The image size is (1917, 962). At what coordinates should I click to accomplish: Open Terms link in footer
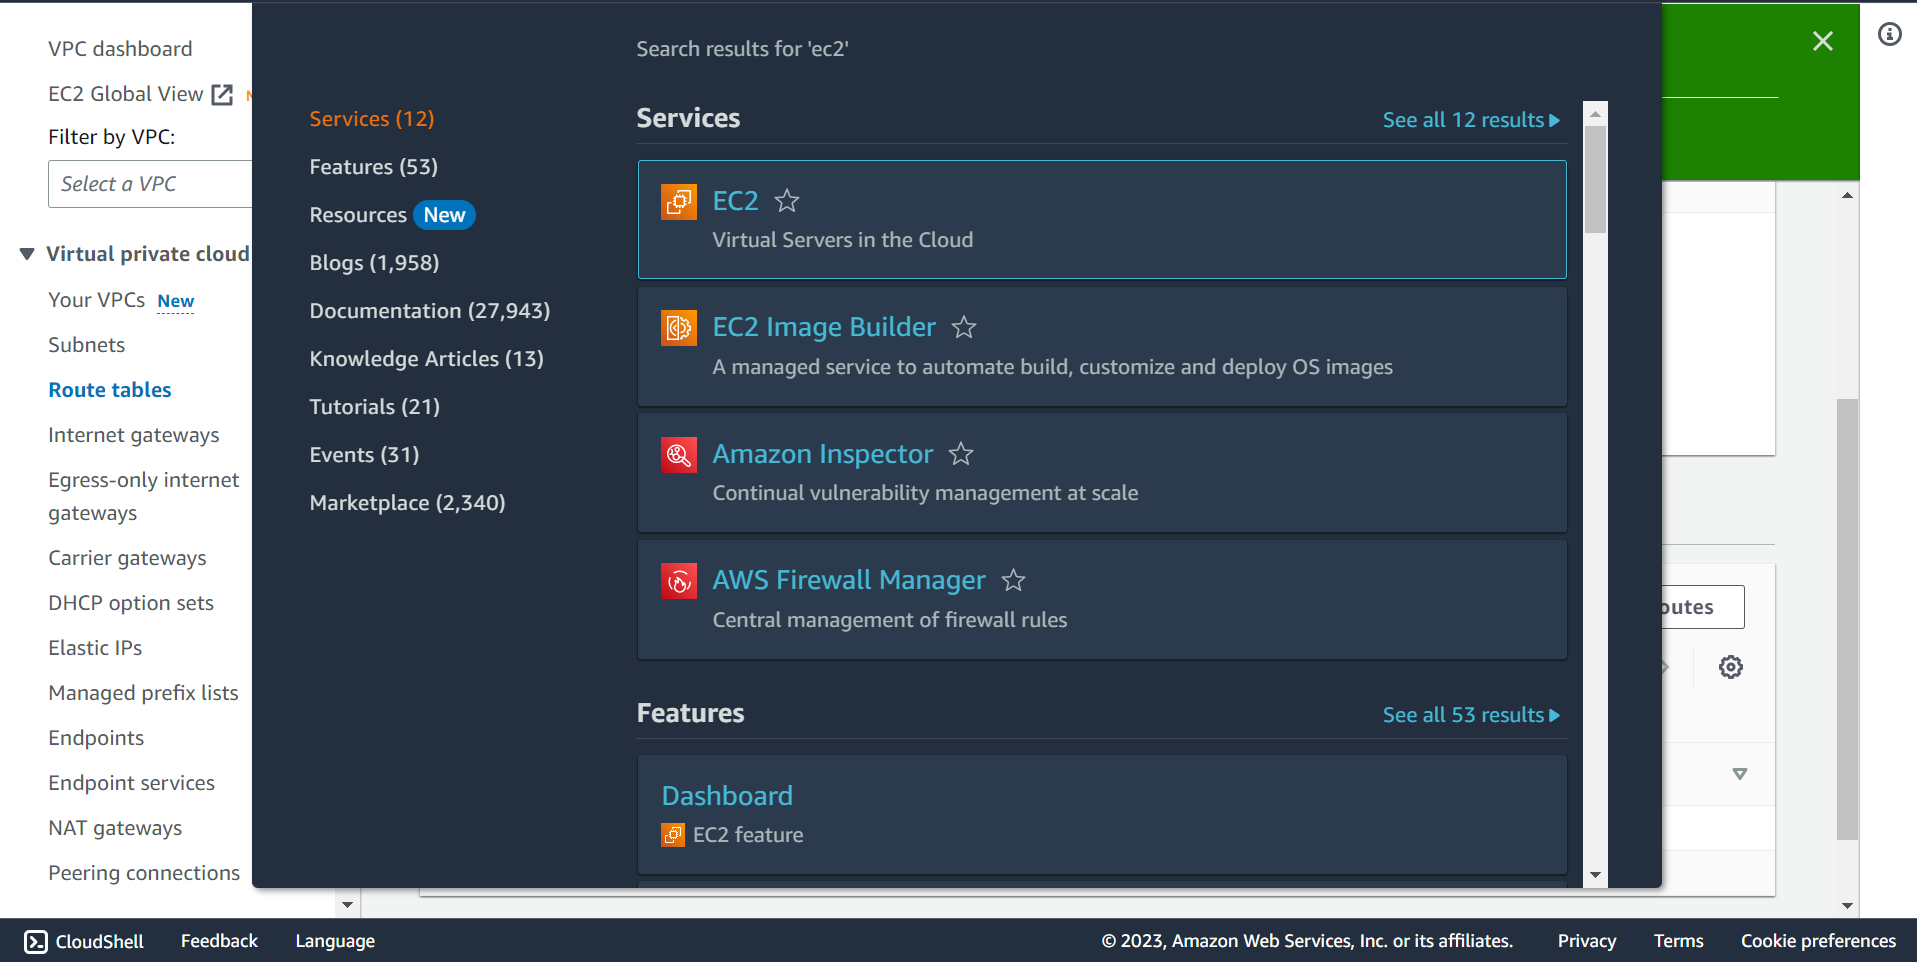click(x=1679, y=941)
